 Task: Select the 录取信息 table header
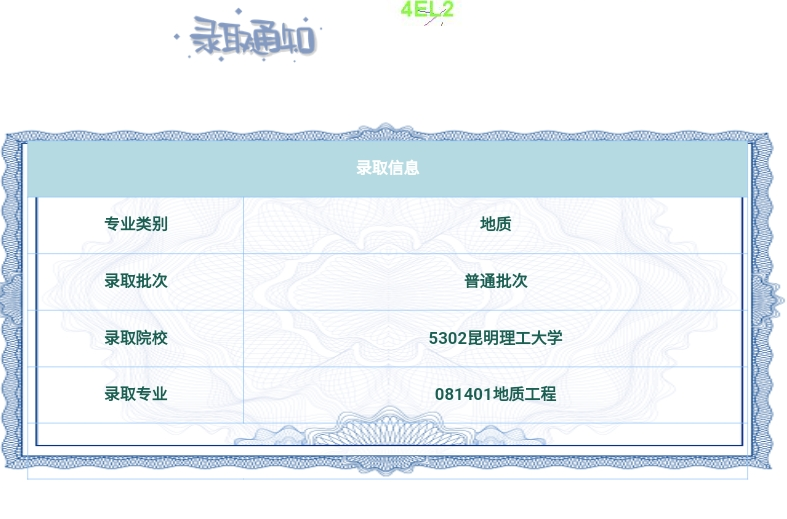[387, 168]
